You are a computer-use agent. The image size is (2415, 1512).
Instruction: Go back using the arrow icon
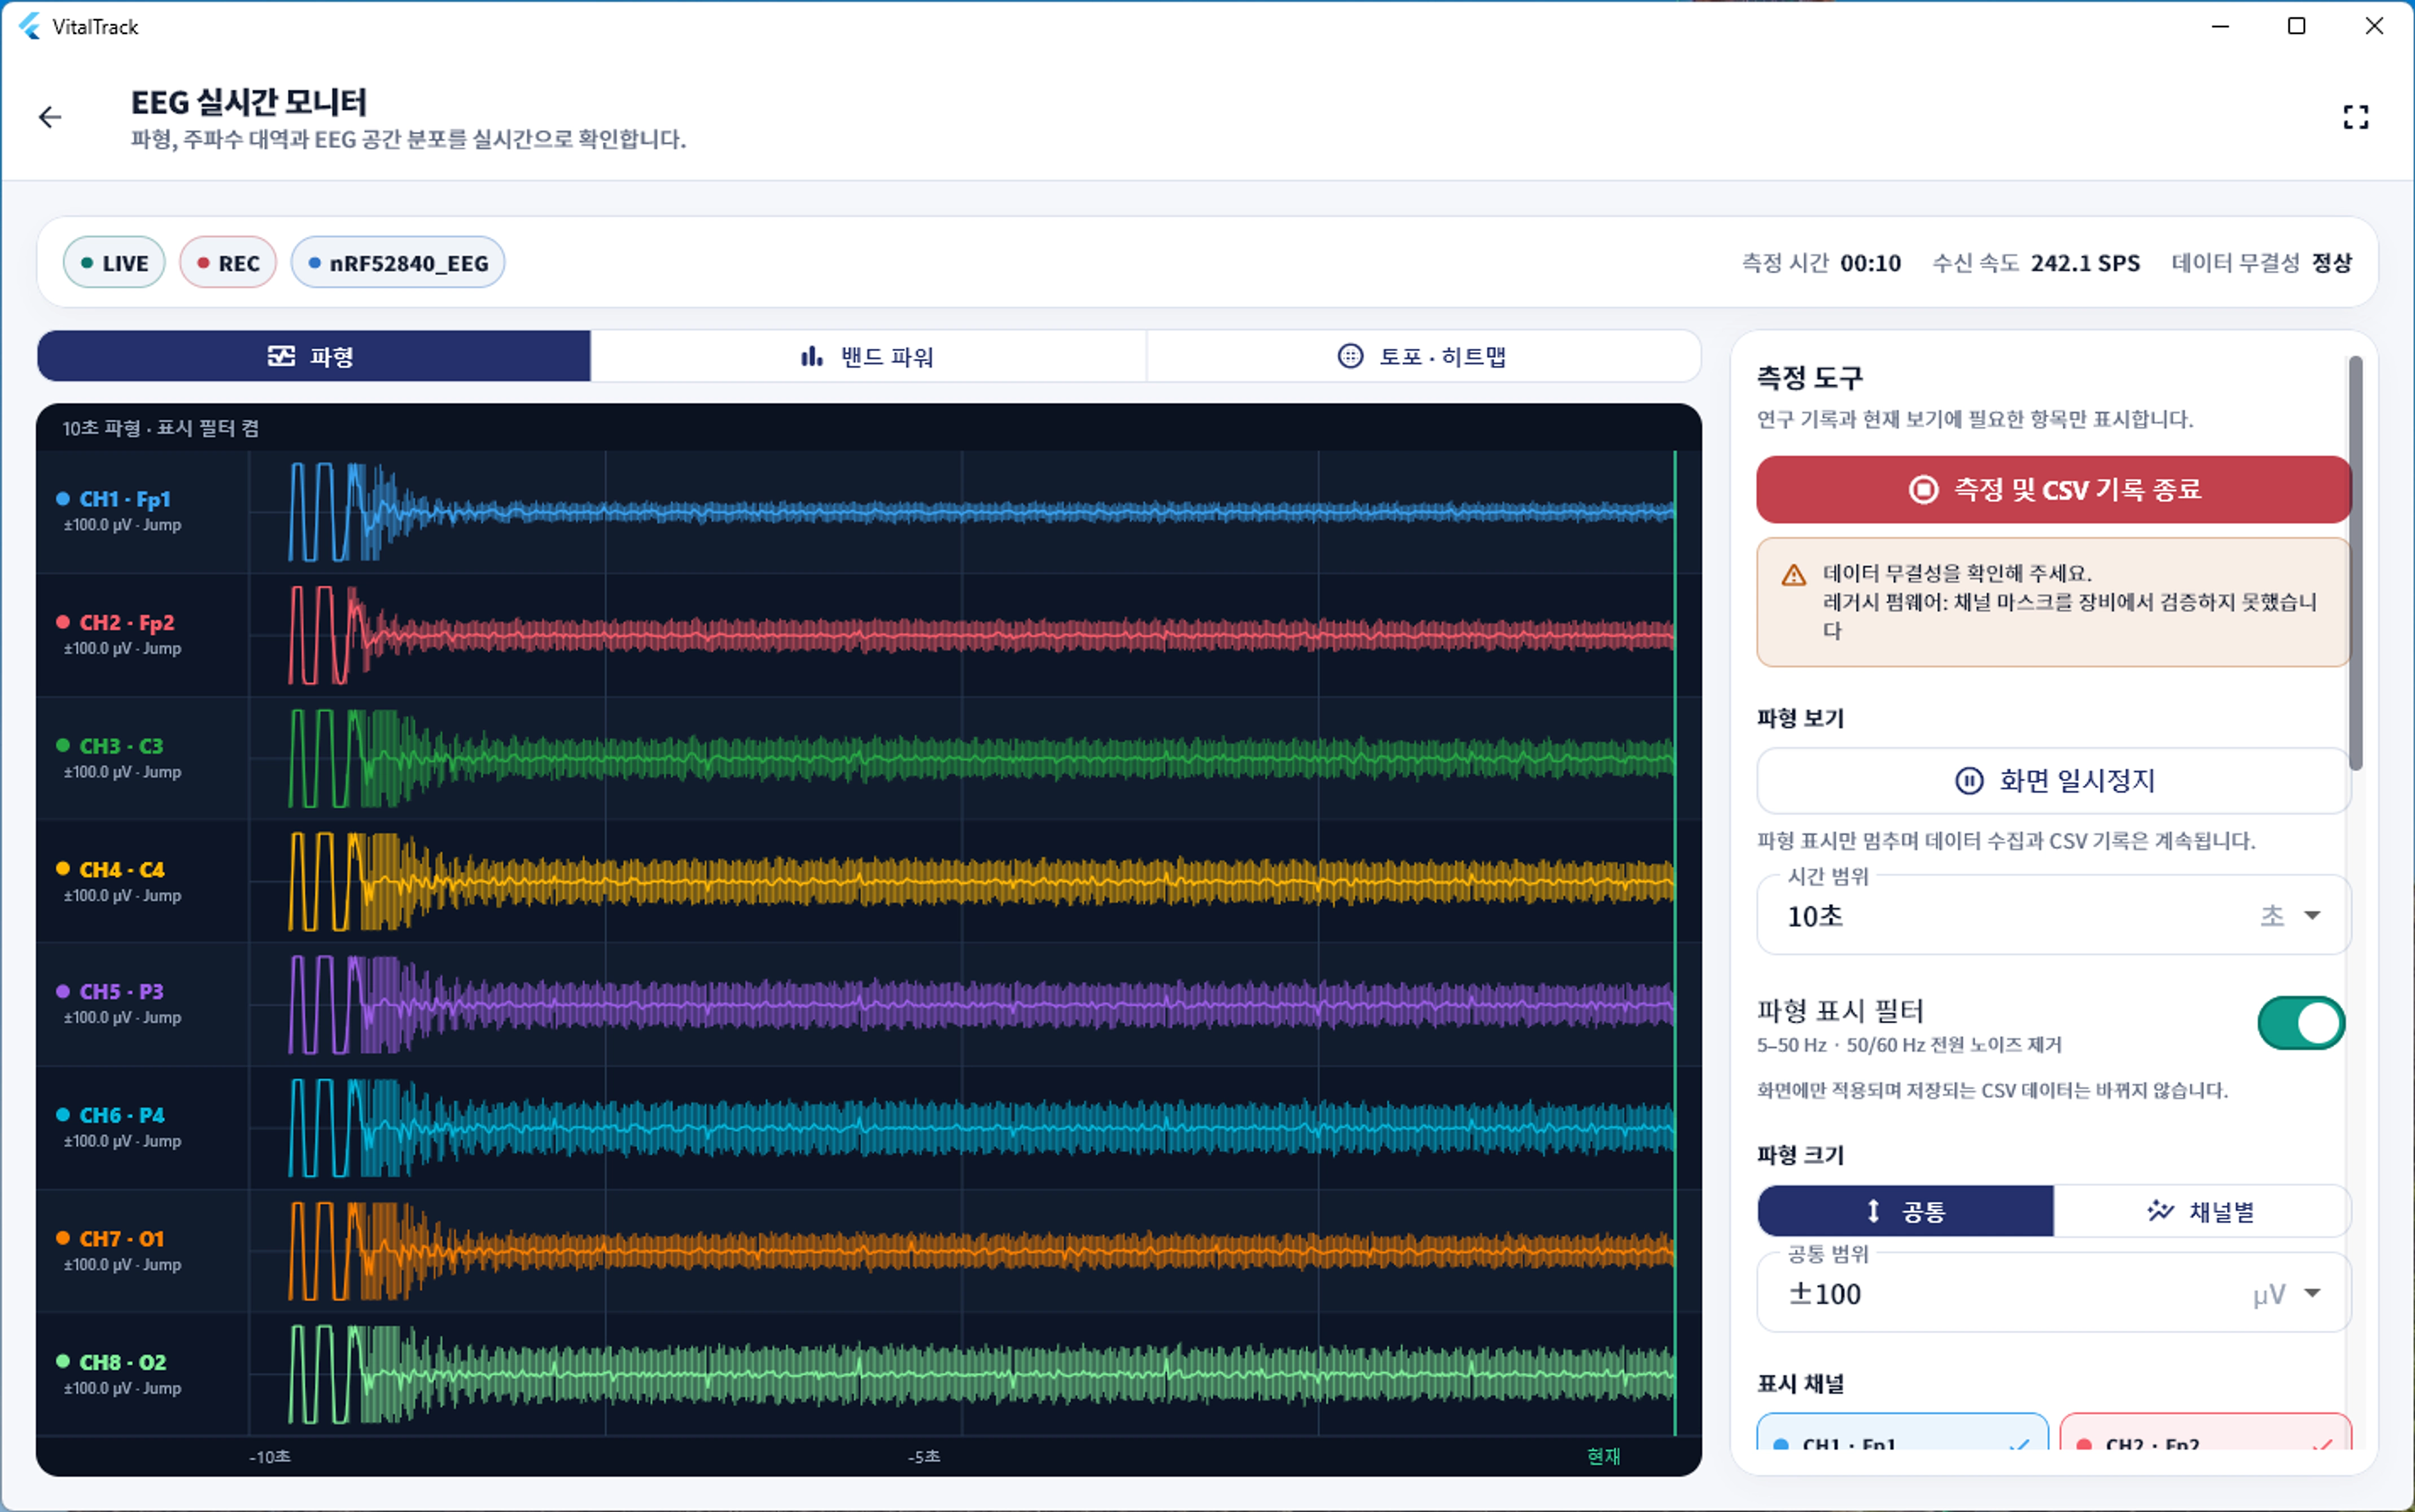coord(49,117)
